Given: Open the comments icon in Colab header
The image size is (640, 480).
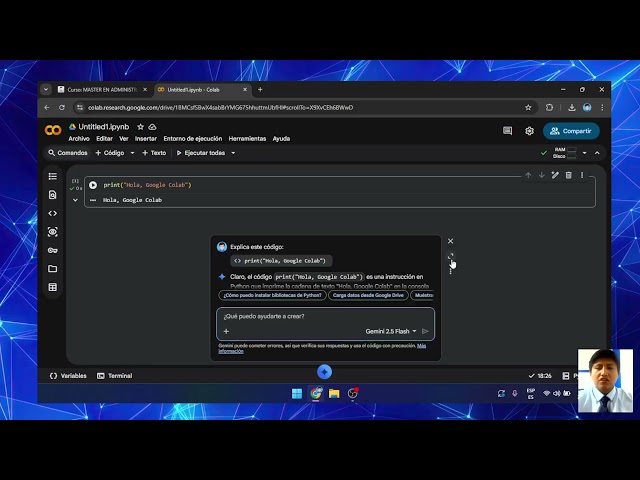Looking at the screenshot, I should point(507,131).
